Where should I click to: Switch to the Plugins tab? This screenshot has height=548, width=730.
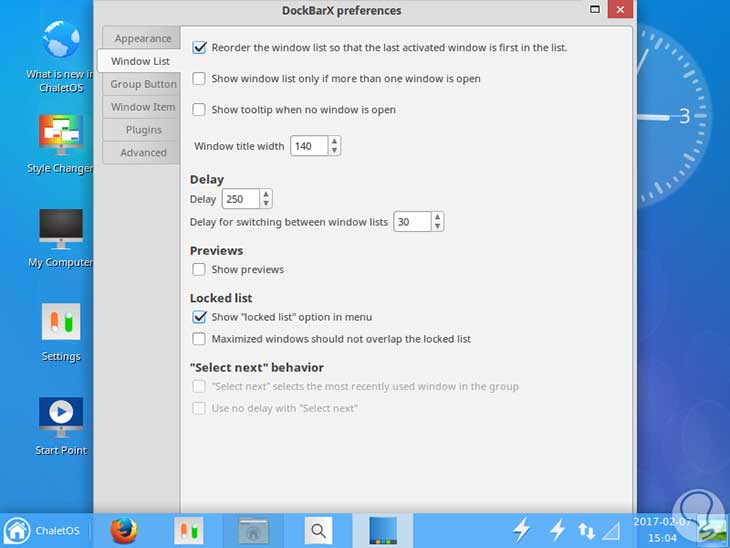(x=142, y=129)
